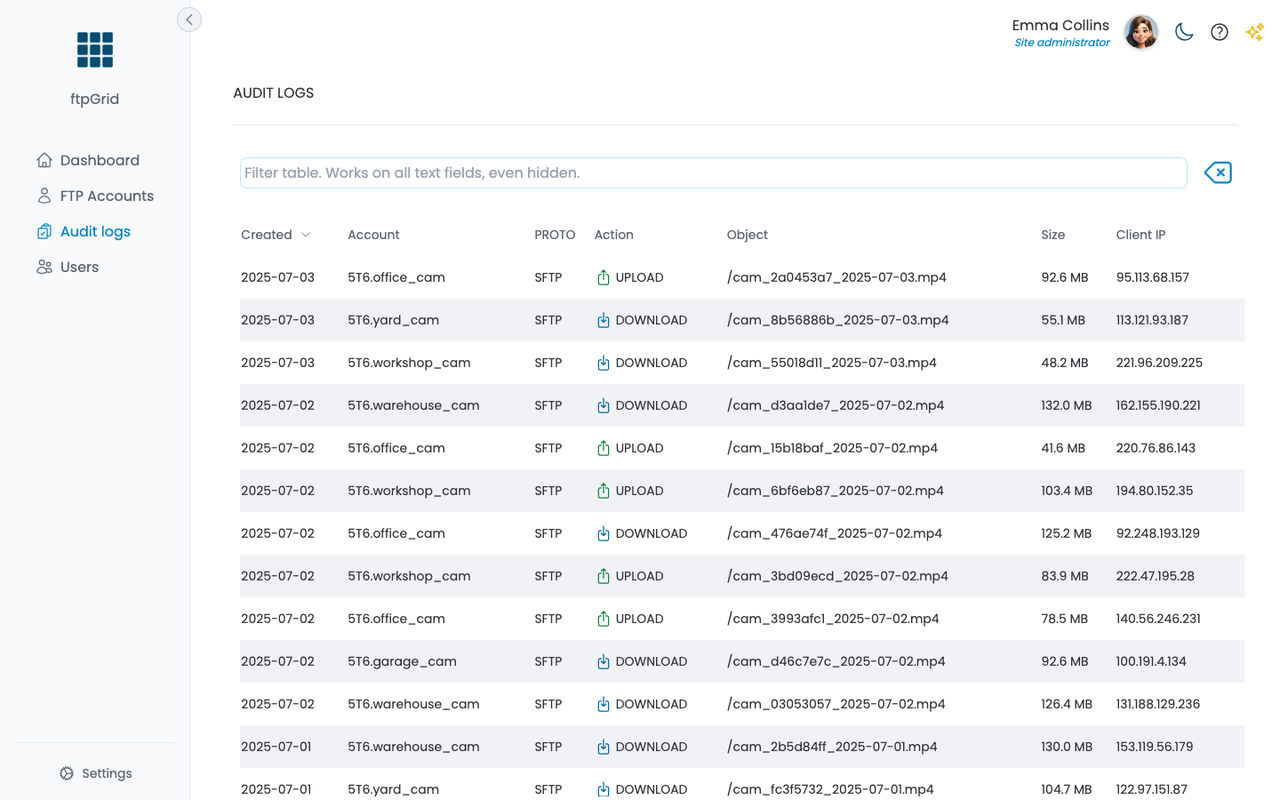Viewport: 1280px width, 800px height.
Task: Click upload icon for cam_3bd09ecd row
Action: tap(603, 576)
